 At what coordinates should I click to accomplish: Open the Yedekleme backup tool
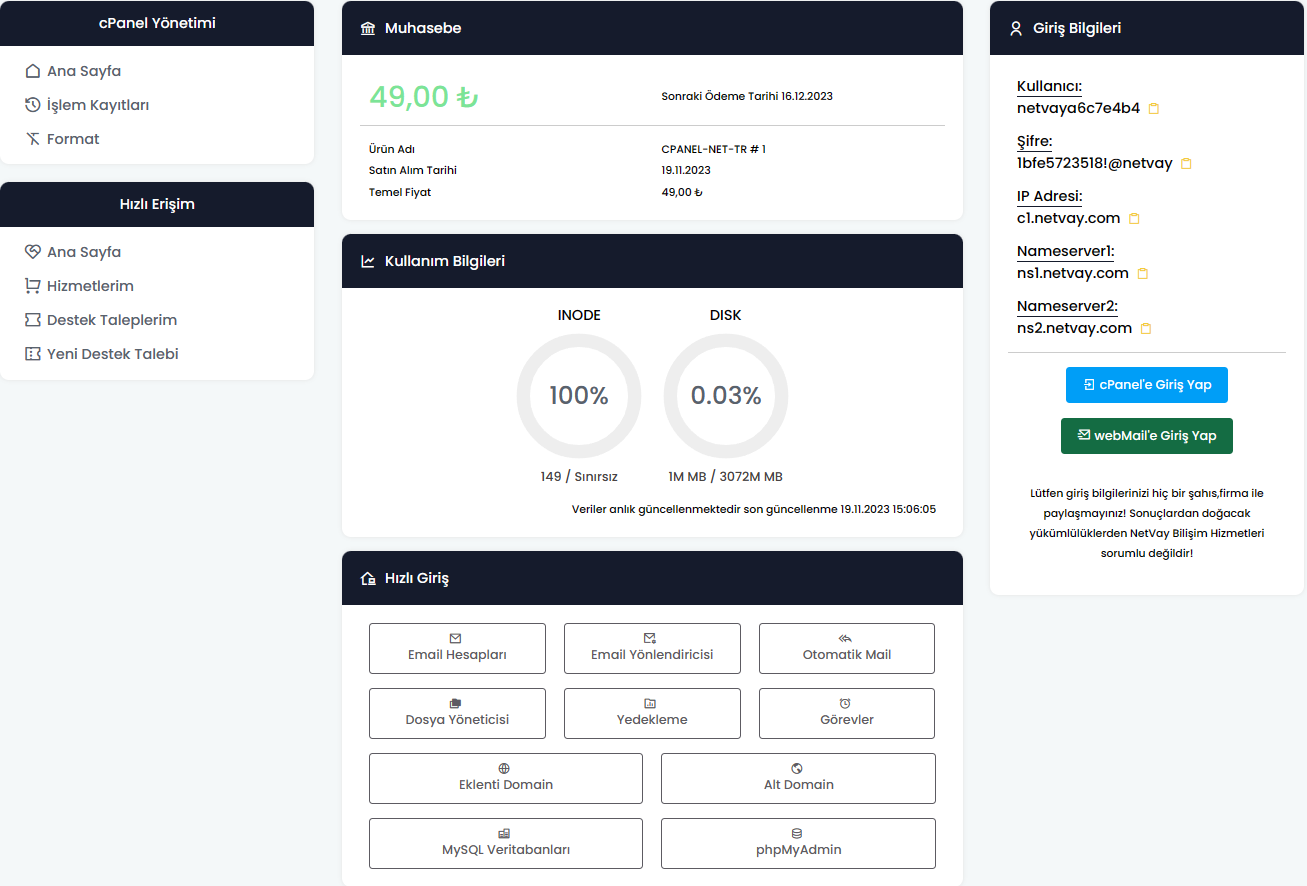(652, 713)
